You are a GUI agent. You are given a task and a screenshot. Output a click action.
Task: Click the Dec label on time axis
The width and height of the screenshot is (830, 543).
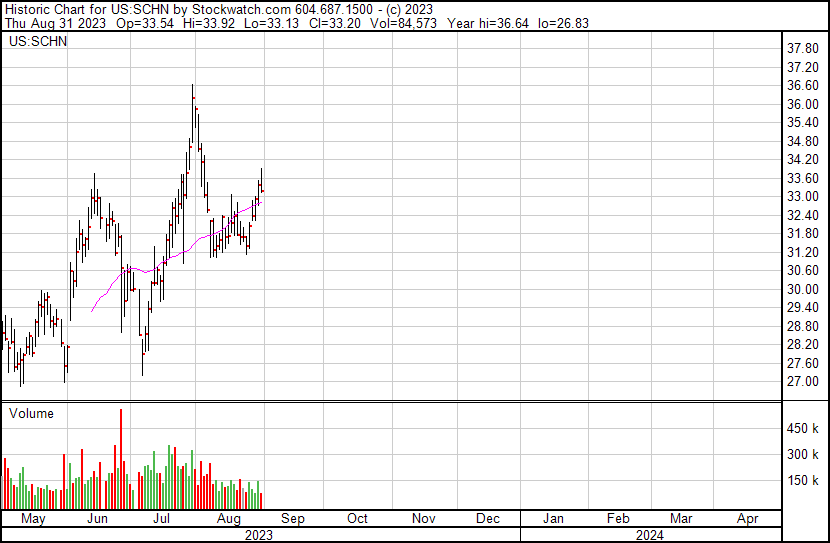tap(488, 519)
